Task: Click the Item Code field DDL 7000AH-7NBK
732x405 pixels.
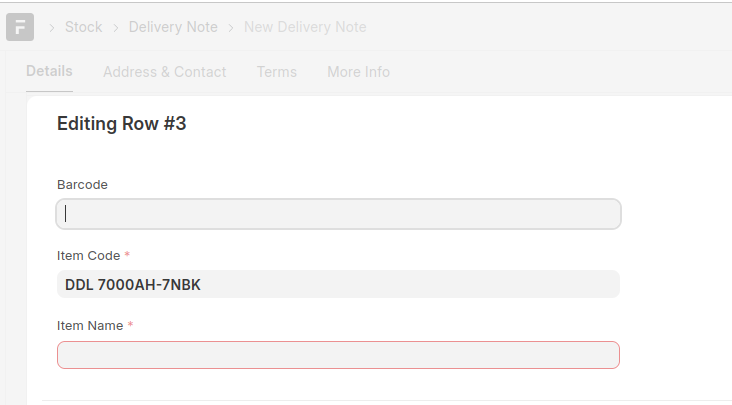Action: (338, 284)
